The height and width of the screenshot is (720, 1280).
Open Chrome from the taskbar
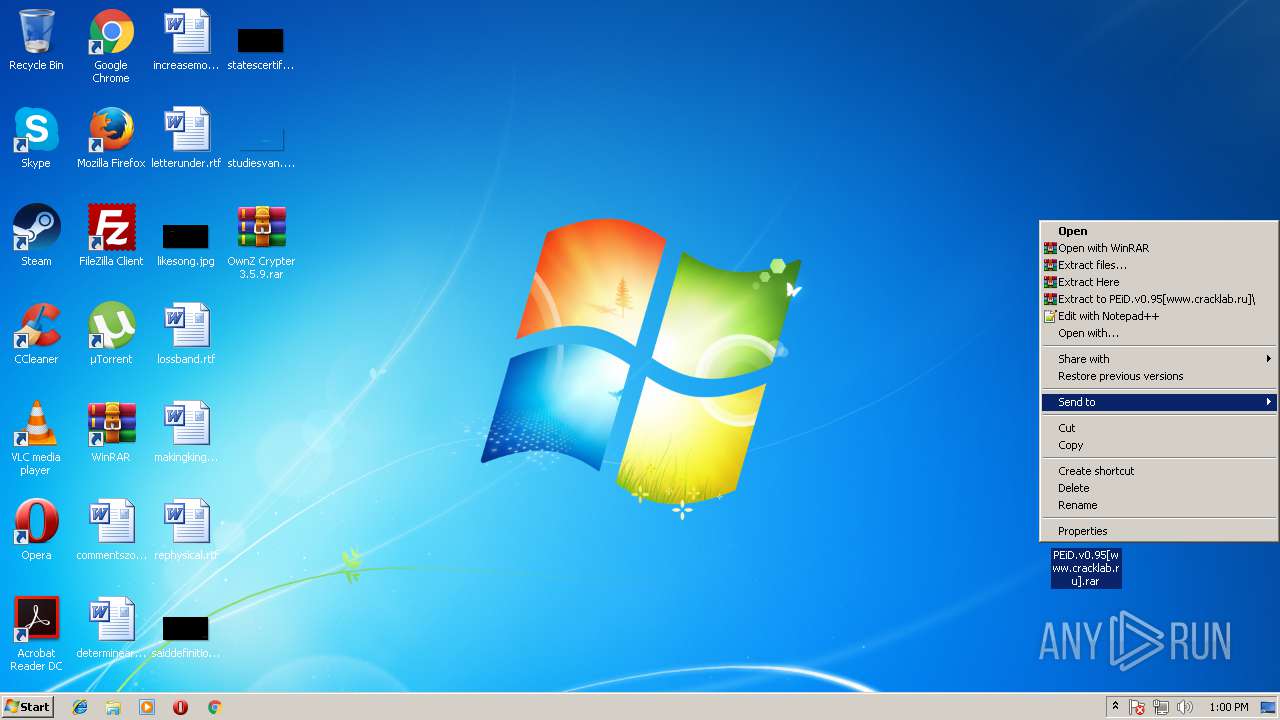click(214, 707)
